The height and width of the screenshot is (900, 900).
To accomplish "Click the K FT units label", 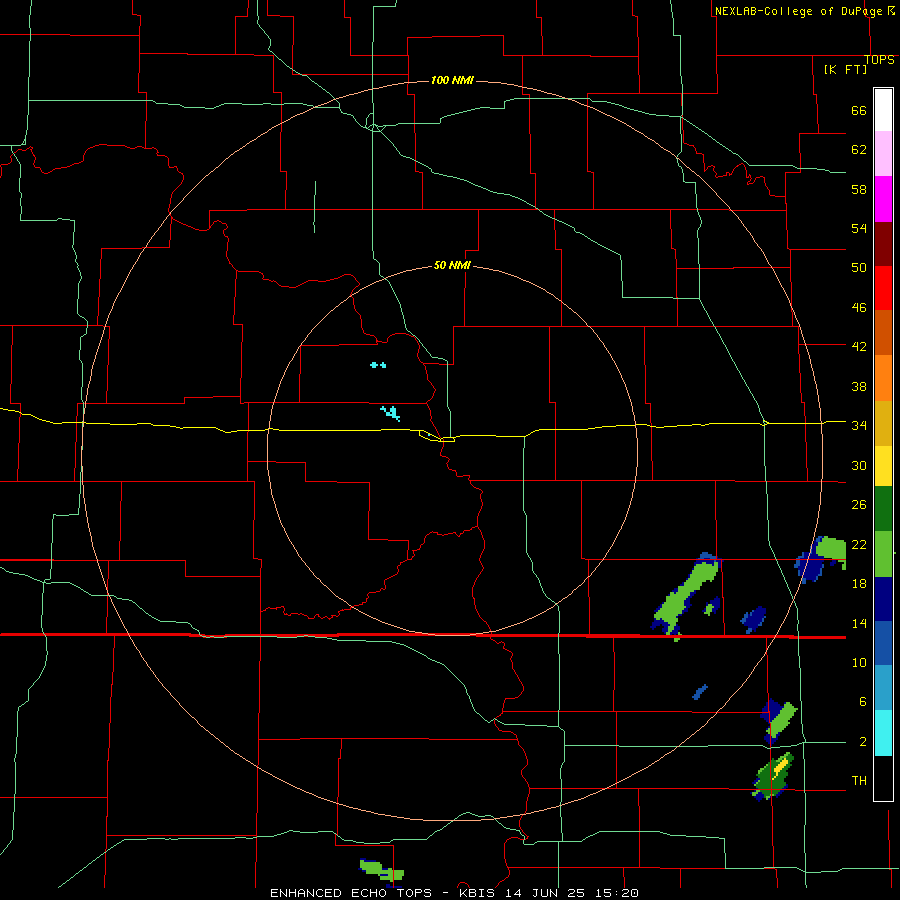I will (x=845, y=69).
